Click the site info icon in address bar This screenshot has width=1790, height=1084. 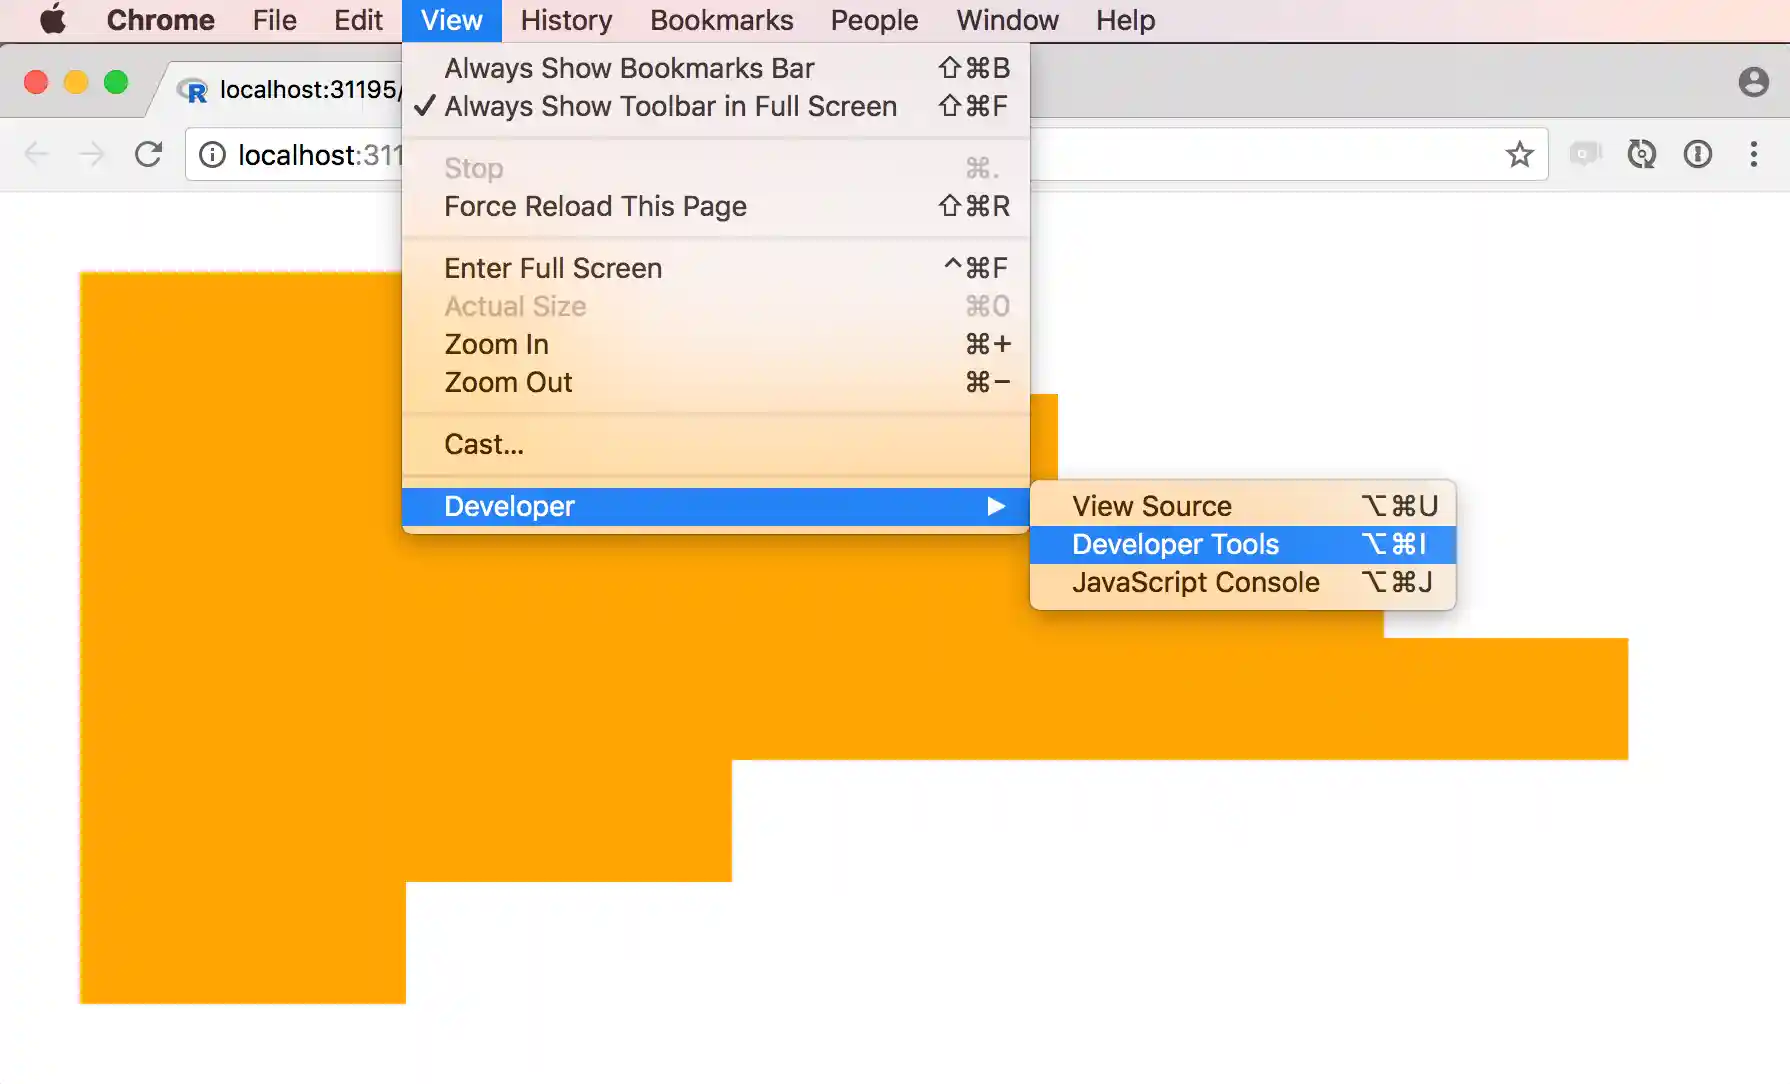coord(212,155)
